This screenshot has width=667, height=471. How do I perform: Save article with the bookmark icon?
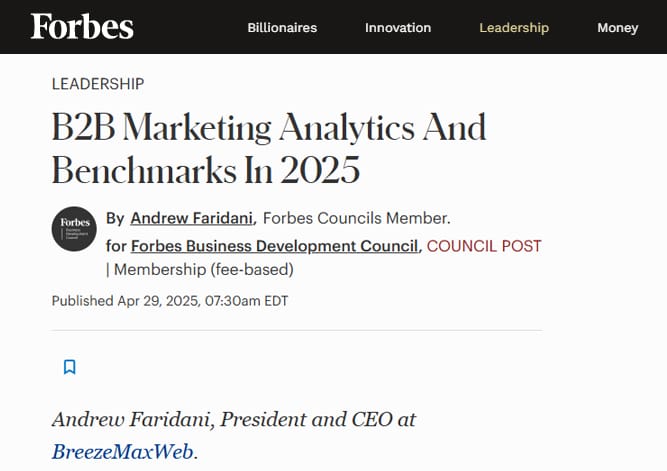70,367
